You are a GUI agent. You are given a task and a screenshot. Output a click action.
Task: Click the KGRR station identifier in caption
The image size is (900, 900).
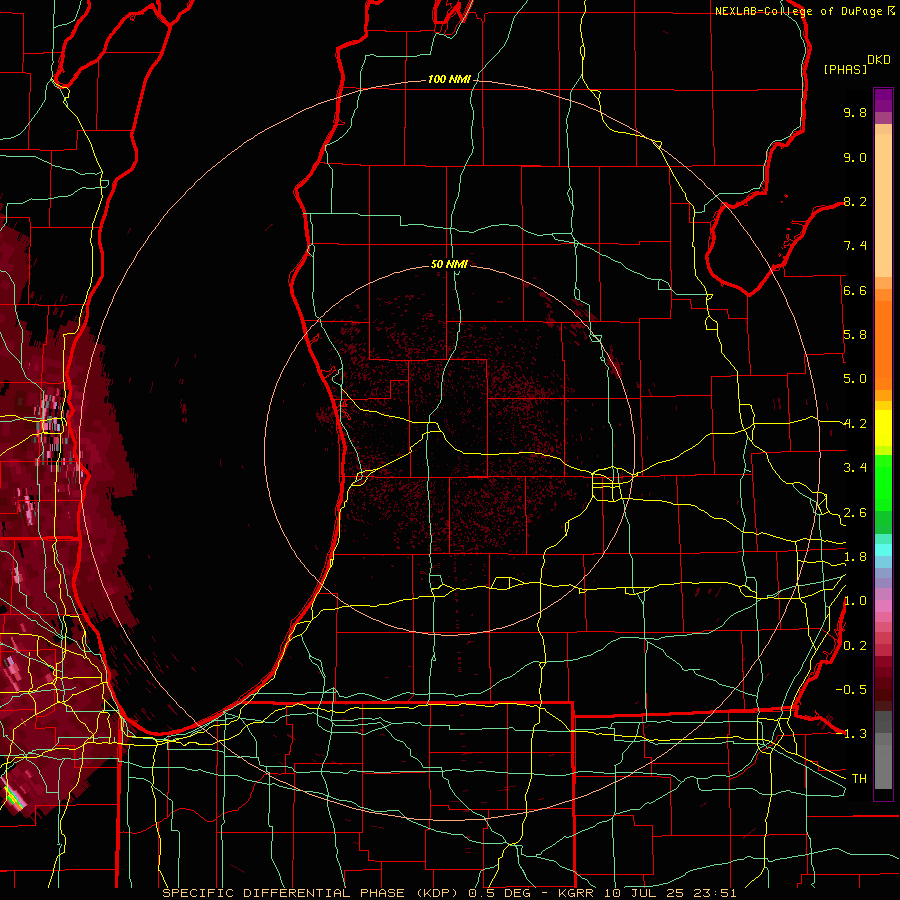coord(578,893)
